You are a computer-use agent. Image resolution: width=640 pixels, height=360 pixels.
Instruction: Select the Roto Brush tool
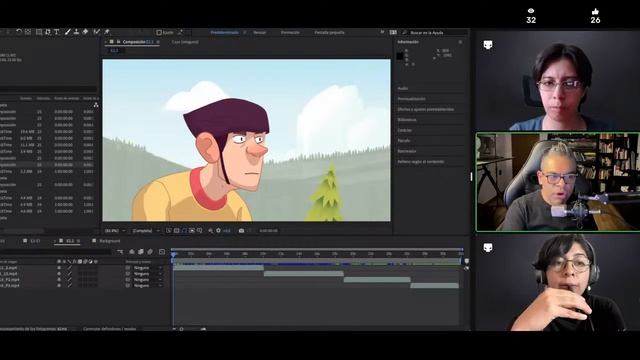pos(97,32)
